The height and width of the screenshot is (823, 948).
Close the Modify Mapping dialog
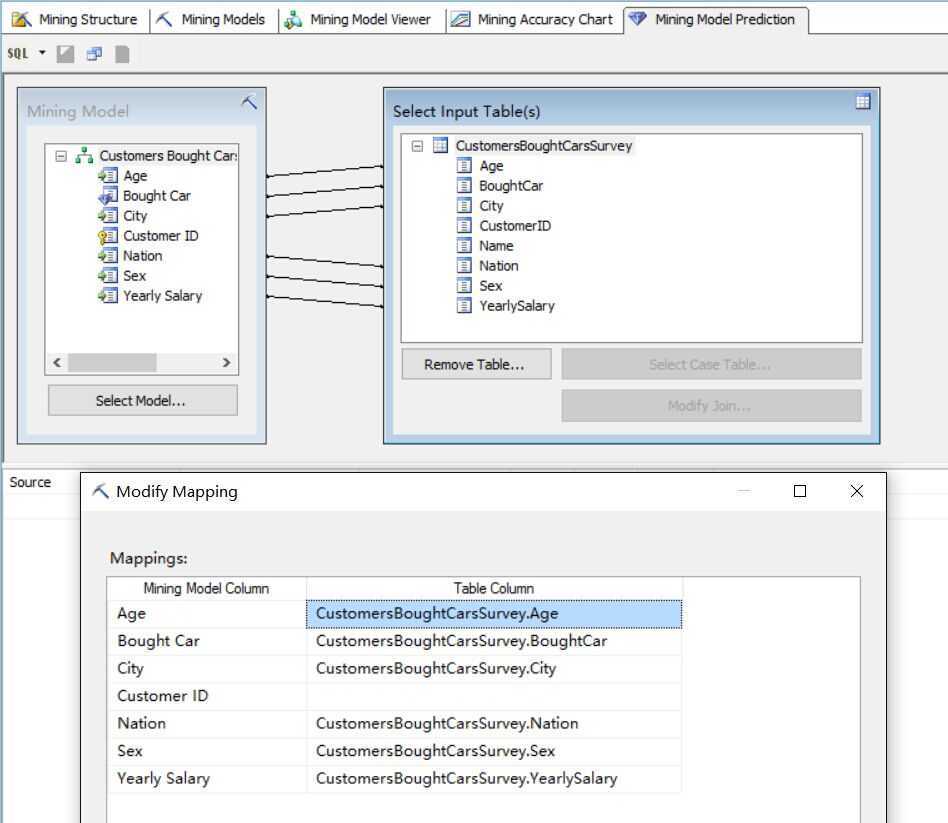pos(857,491)
